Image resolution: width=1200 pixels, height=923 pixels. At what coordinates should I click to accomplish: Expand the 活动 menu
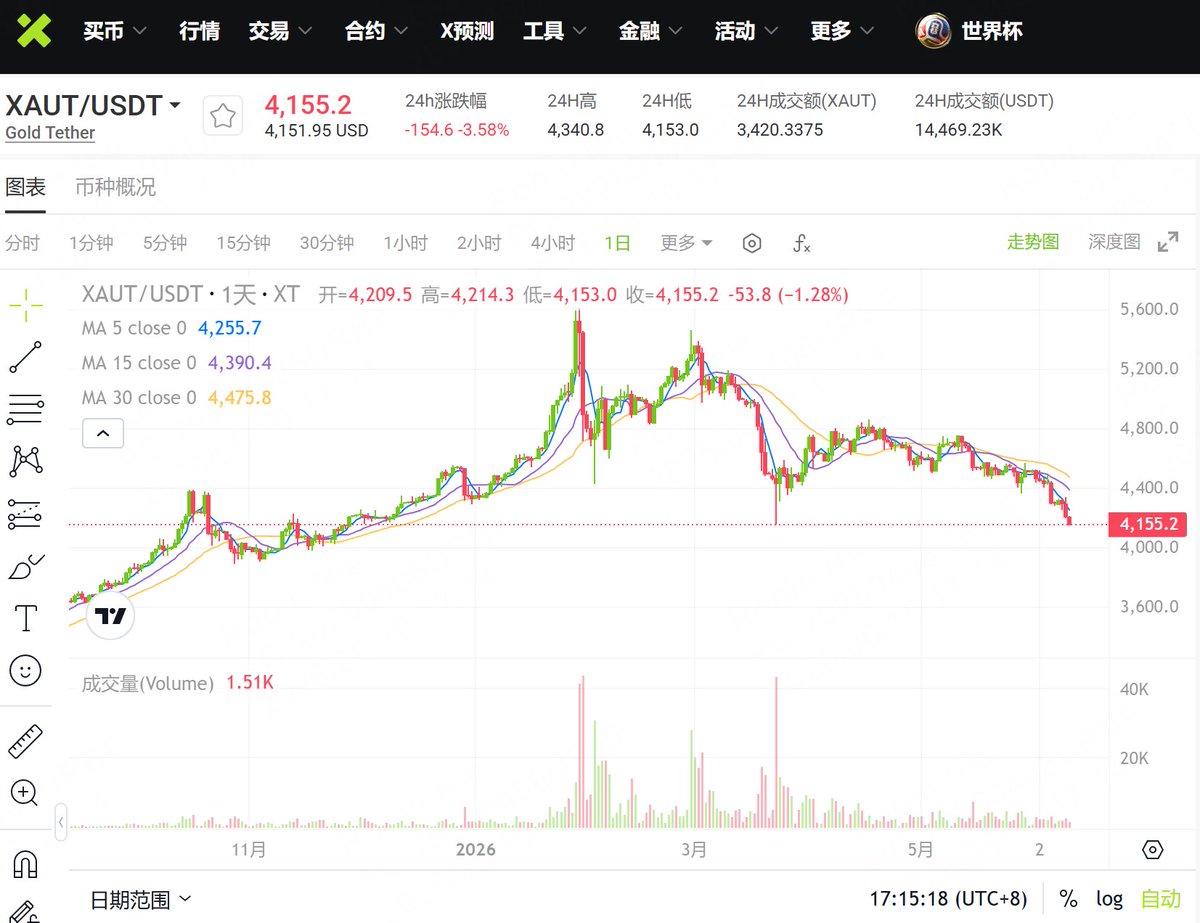[x=746, y=32]
